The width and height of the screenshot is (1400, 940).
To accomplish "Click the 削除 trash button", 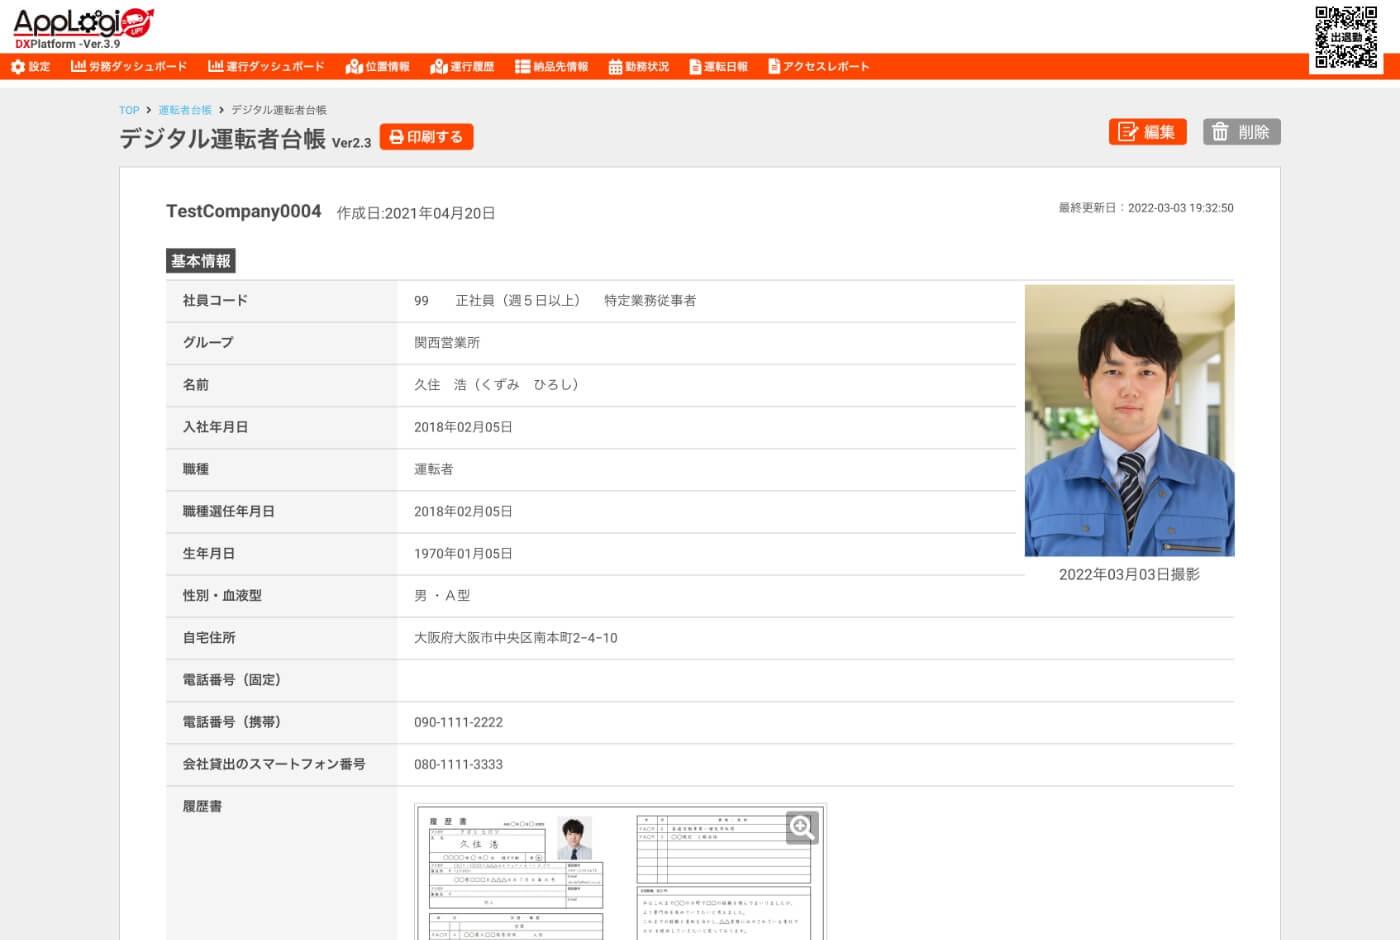I will point(1242,132).
